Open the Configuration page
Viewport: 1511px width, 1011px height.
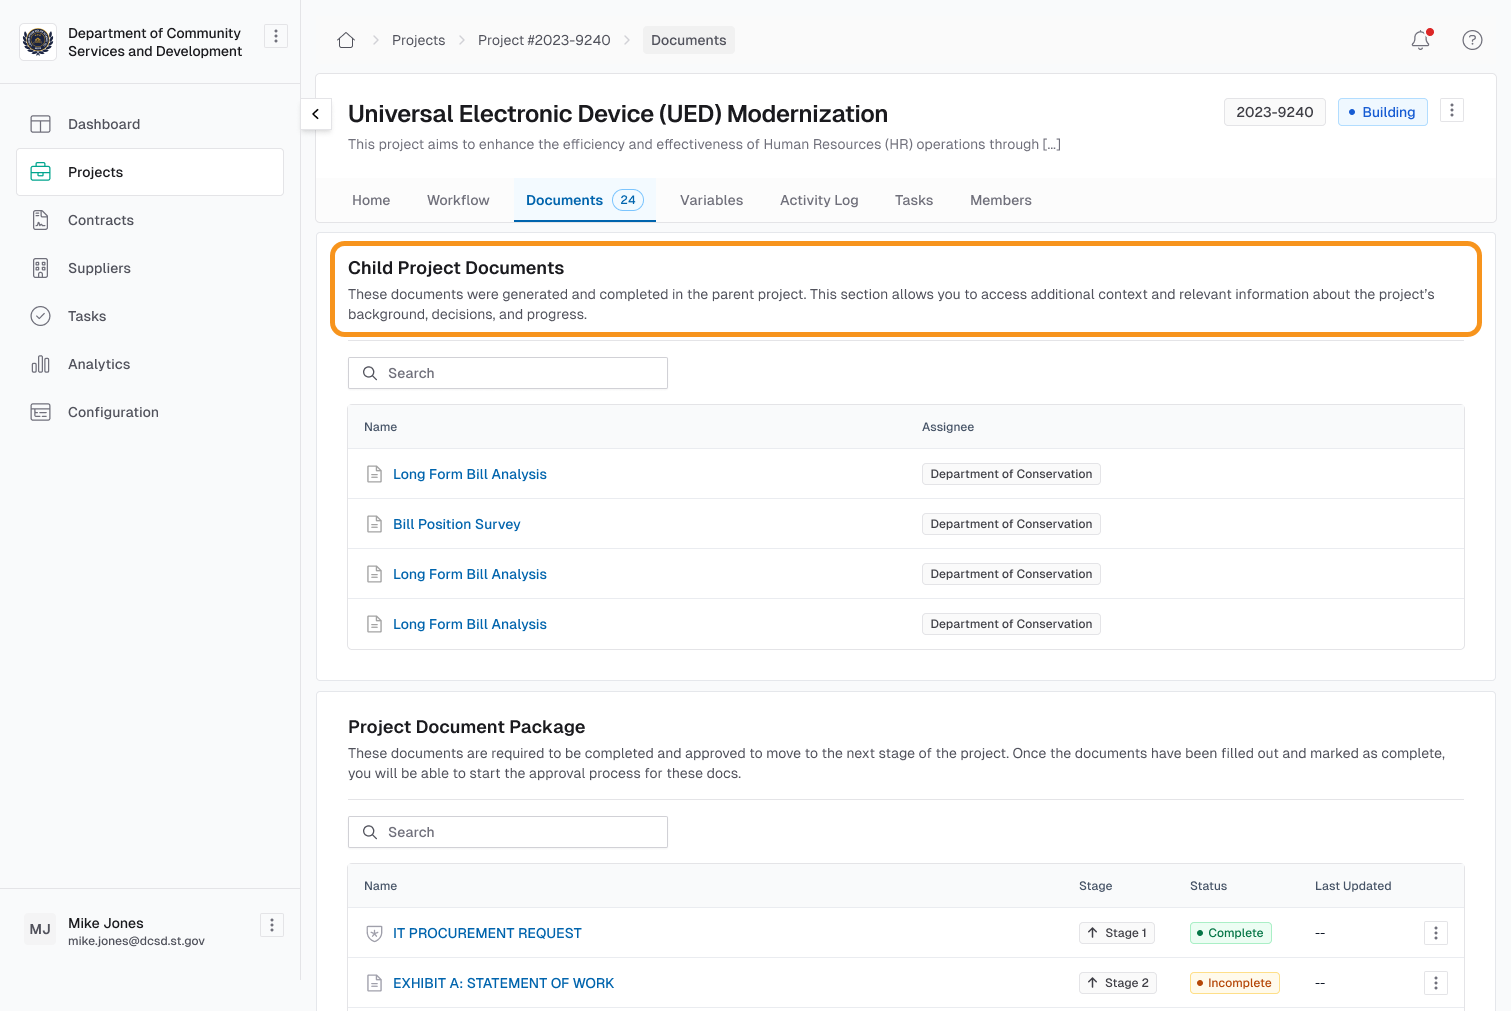113,412
